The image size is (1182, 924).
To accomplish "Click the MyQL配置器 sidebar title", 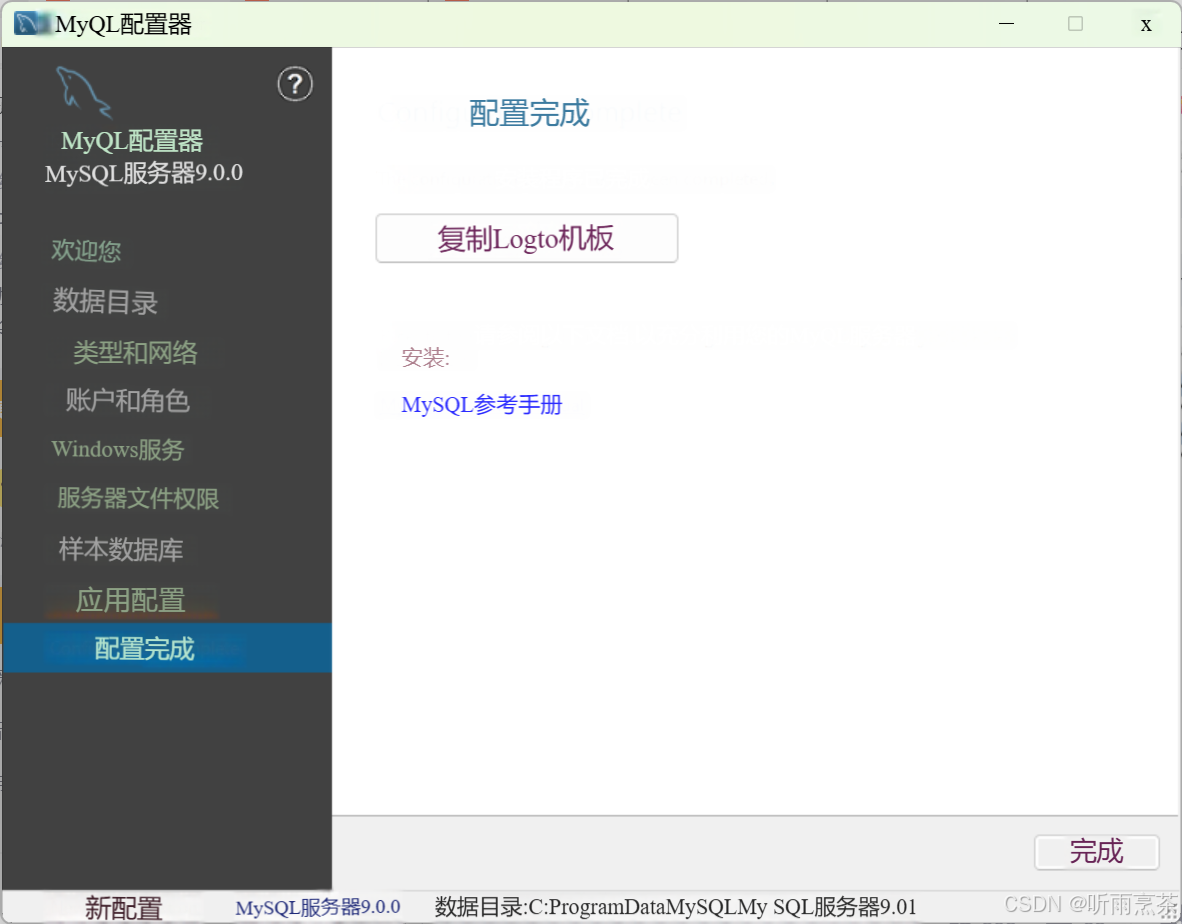I will pos(132,141).
